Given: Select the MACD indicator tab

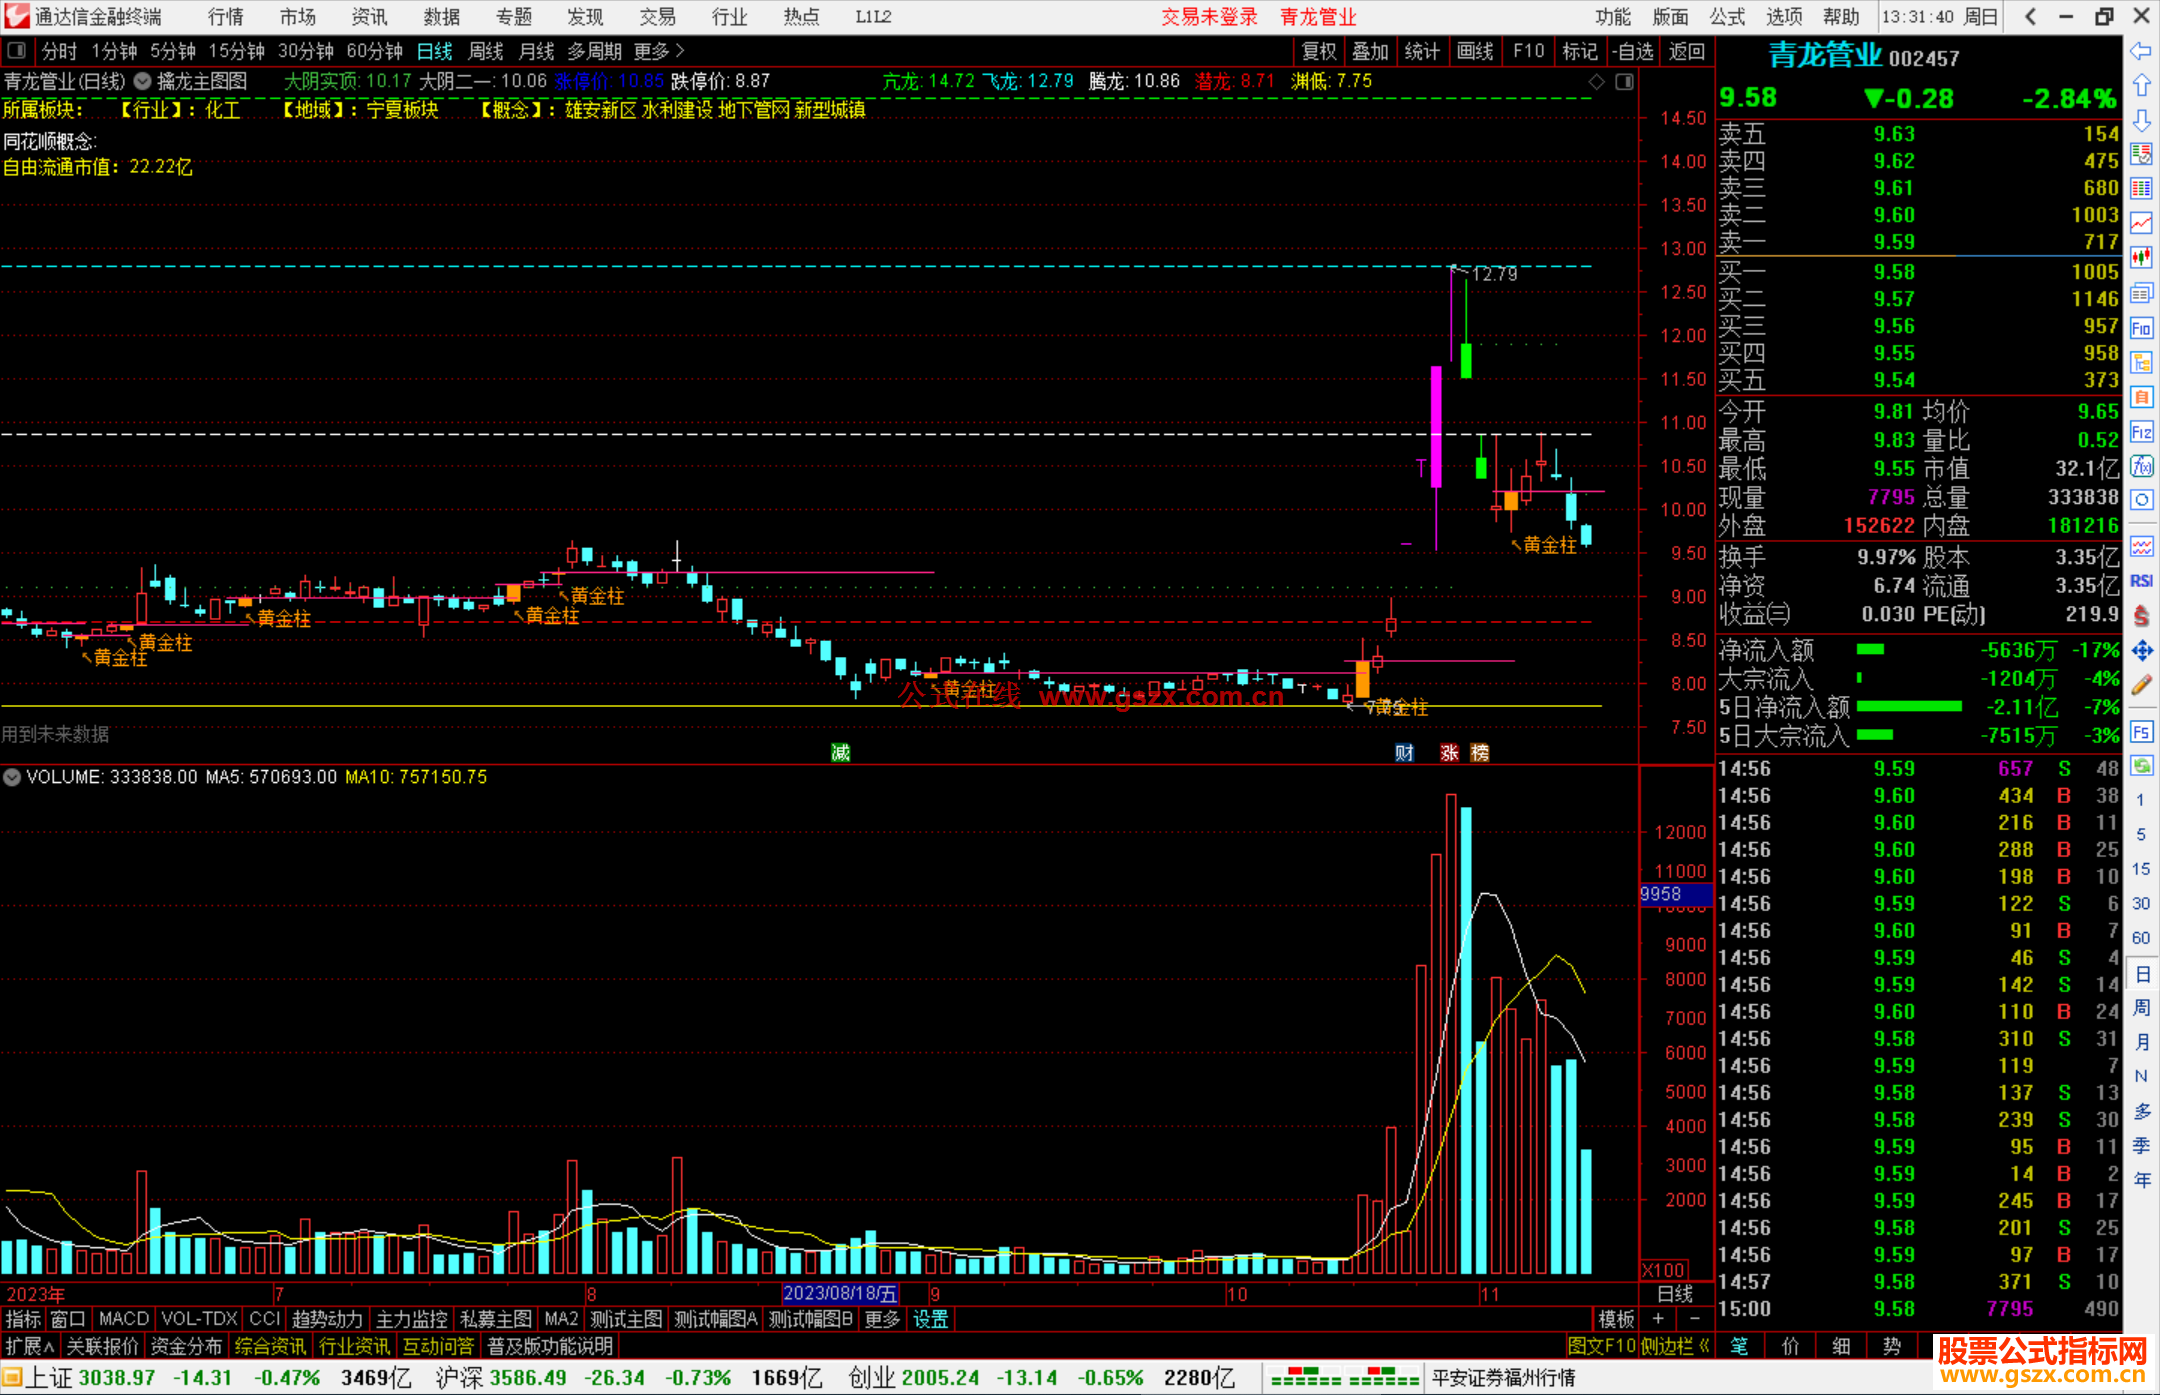Looking at the screenshot, I should pos(123,1319).
